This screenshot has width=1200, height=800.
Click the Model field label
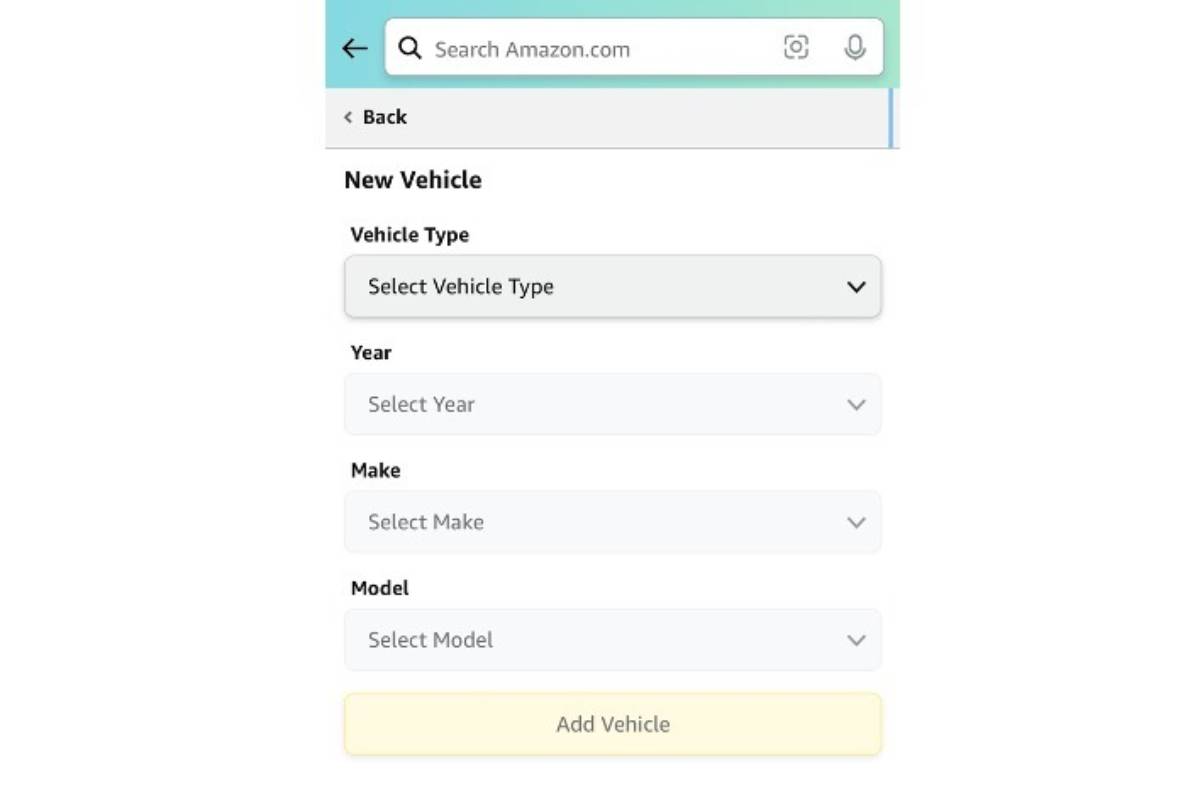point(380,588)
